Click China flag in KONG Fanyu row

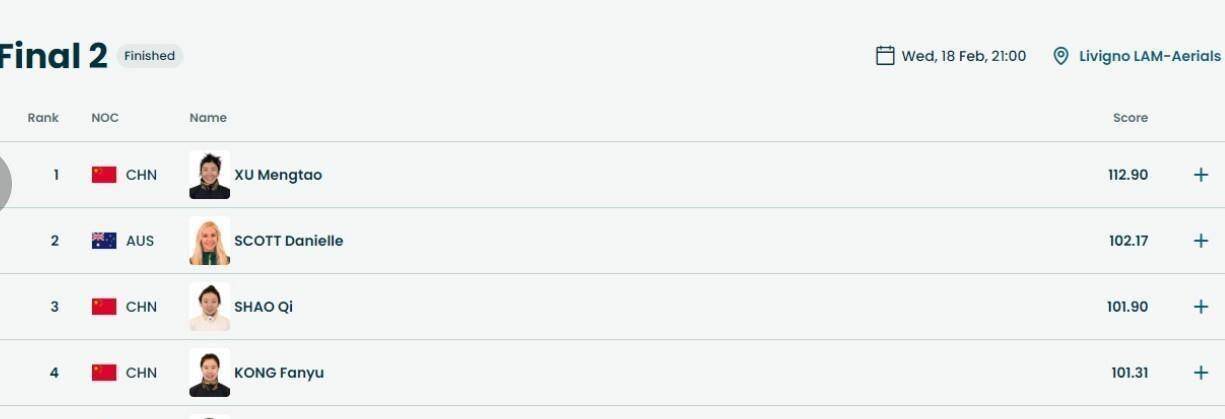[104, 373]
